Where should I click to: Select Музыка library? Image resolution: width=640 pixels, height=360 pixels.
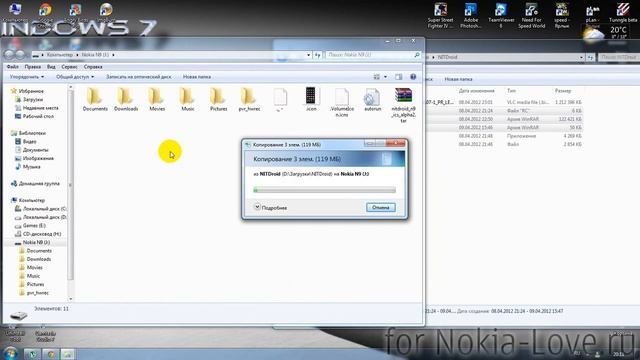point(31,167)
